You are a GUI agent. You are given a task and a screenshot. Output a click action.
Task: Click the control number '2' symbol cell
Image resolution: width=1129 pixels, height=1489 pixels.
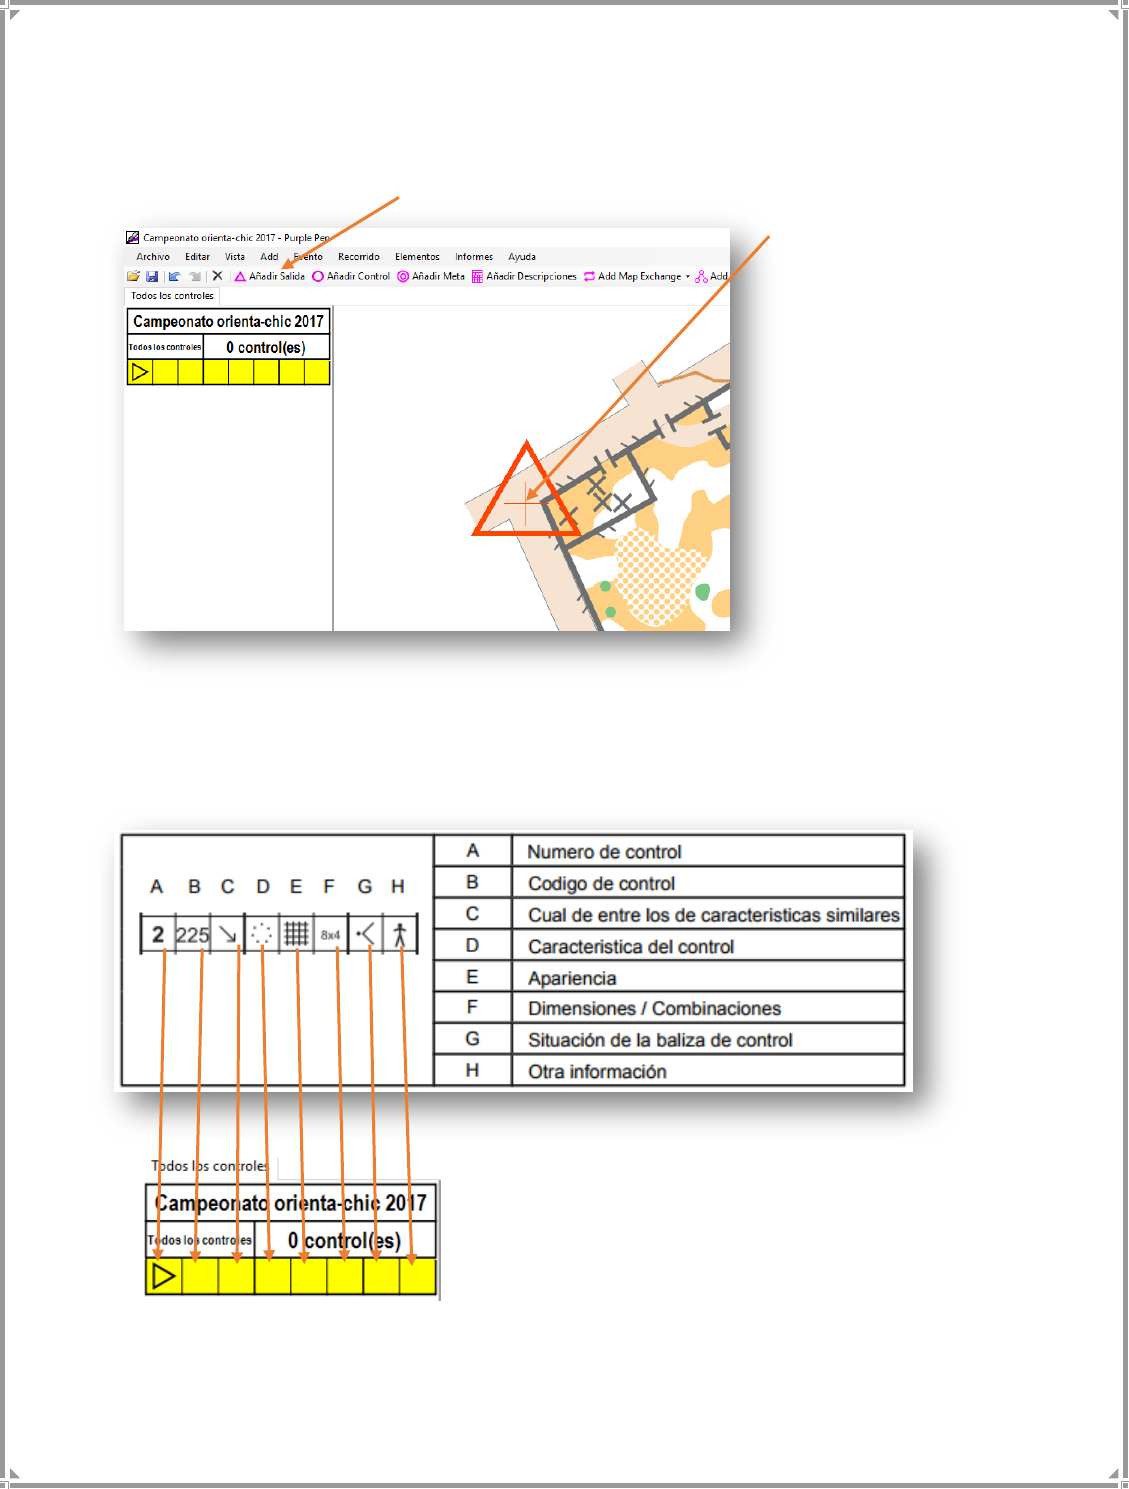[x=158, y=935]
